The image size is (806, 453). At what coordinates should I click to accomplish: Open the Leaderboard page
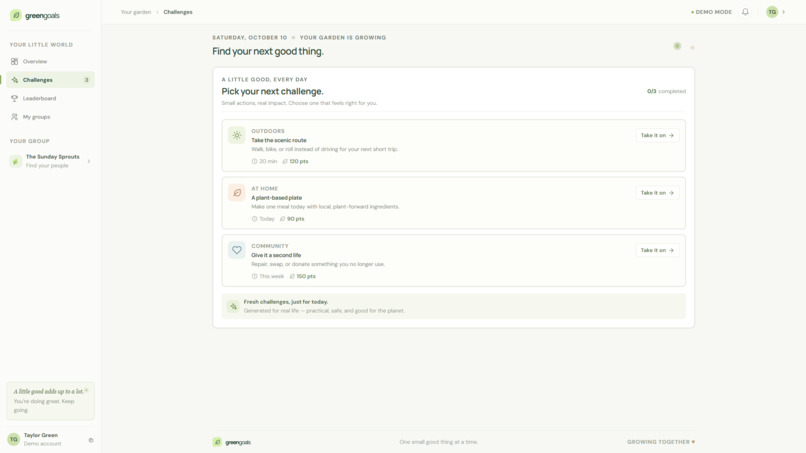(50, 98)
